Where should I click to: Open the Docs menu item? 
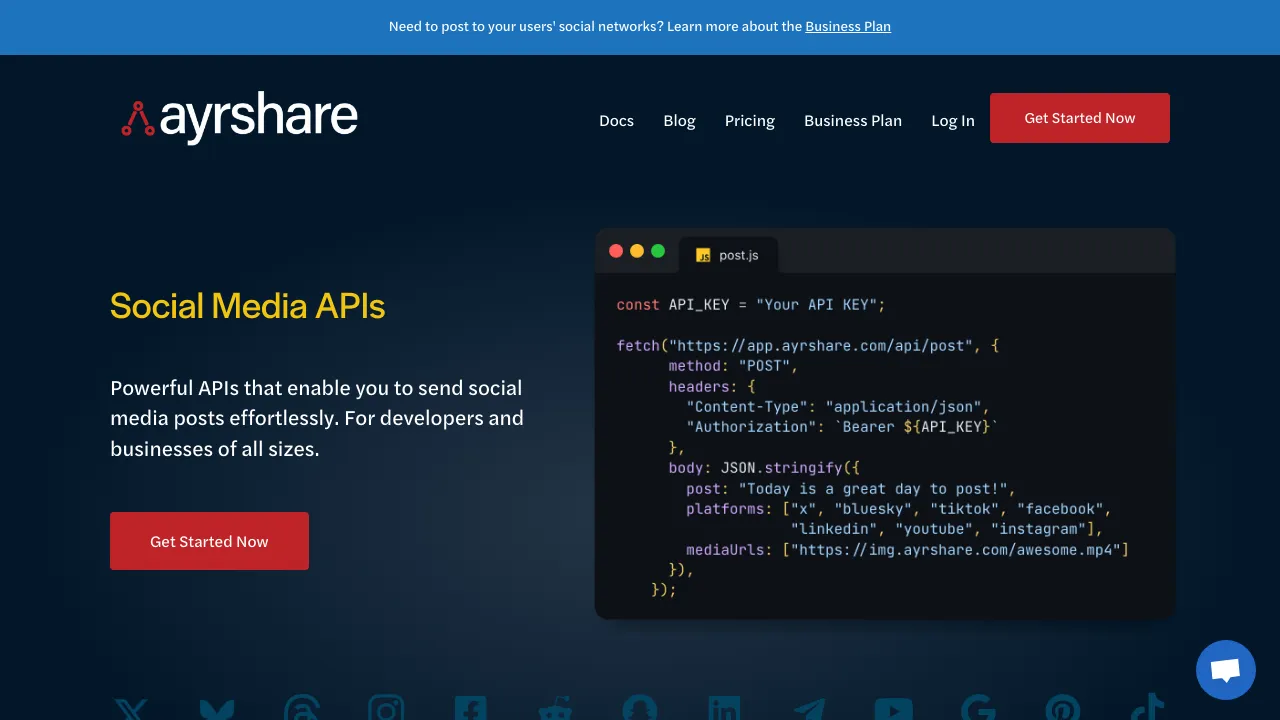(616, 120)
